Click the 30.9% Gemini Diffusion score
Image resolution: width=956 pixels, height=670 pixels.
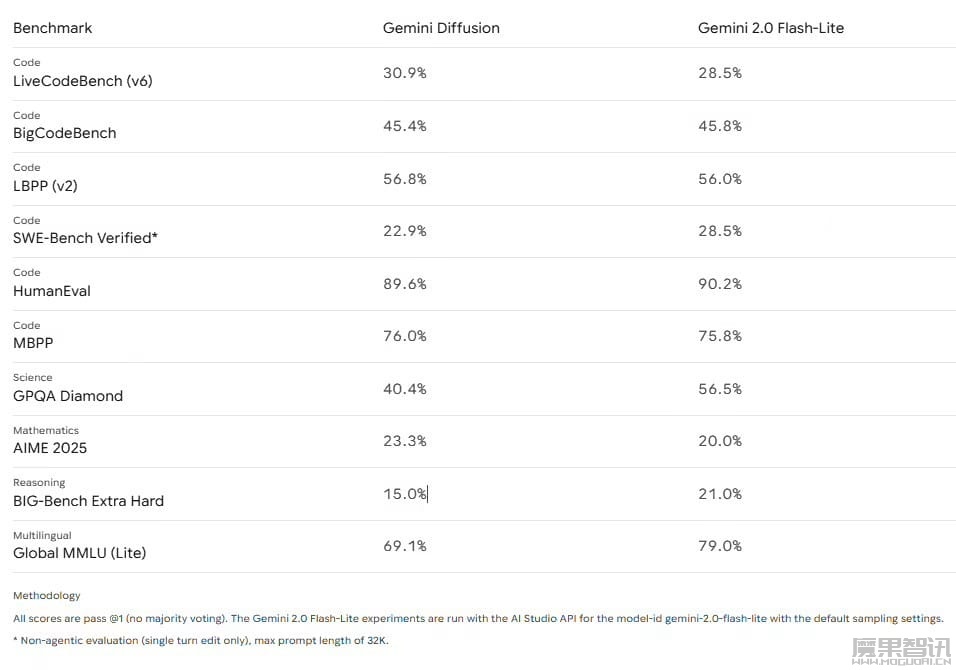[x=405, y=73]
